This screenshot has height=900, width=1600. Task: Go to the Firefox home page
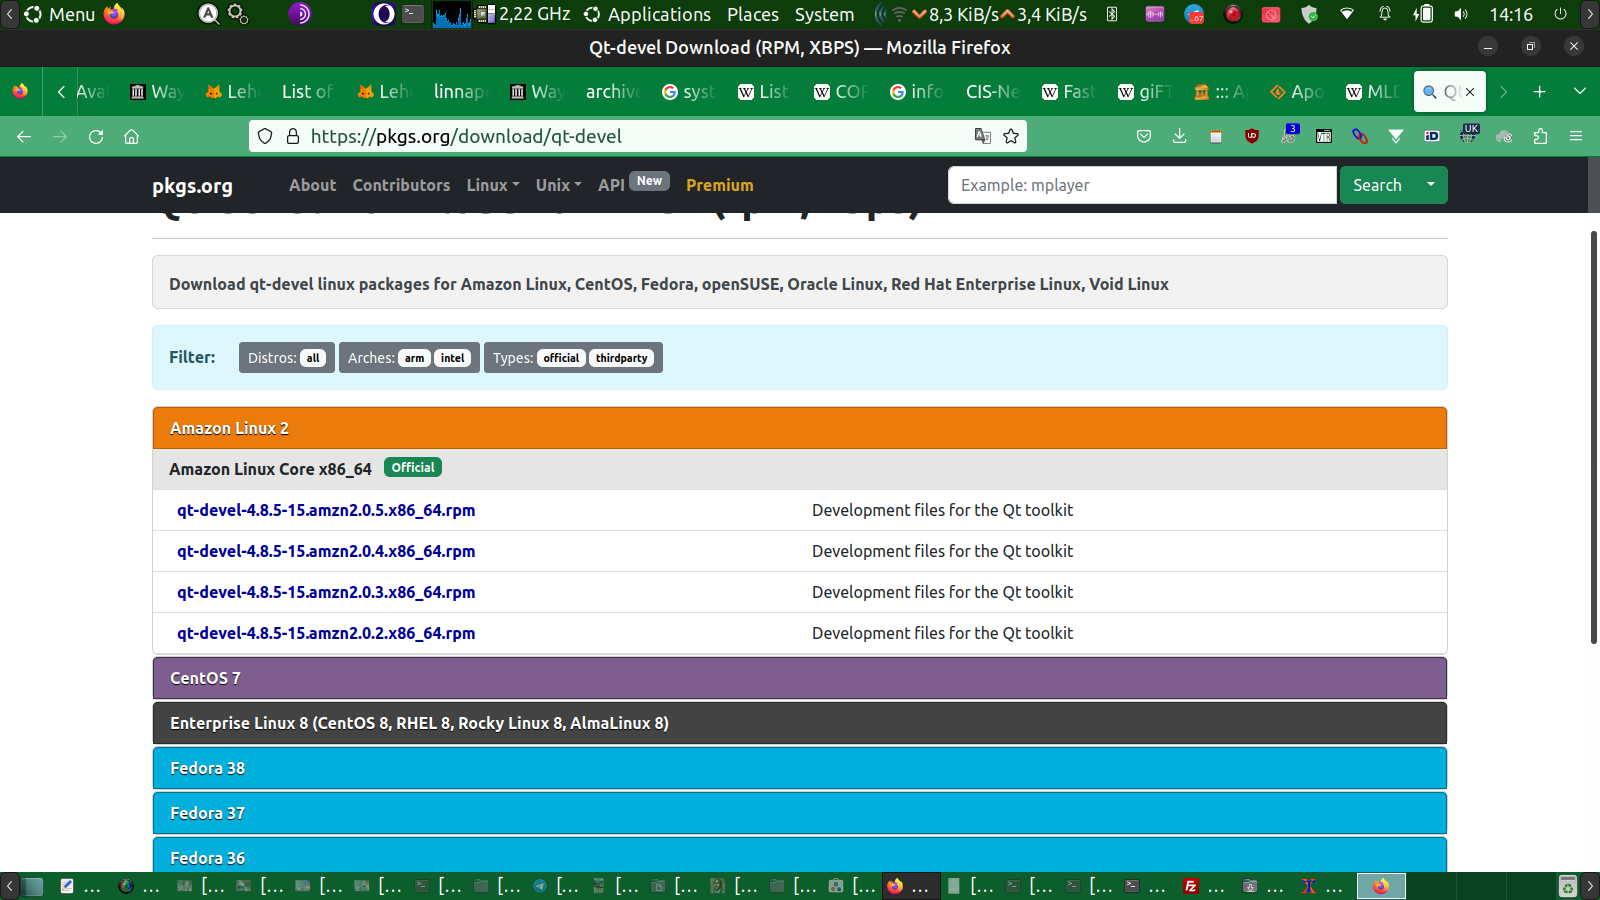tap(131, 136)
